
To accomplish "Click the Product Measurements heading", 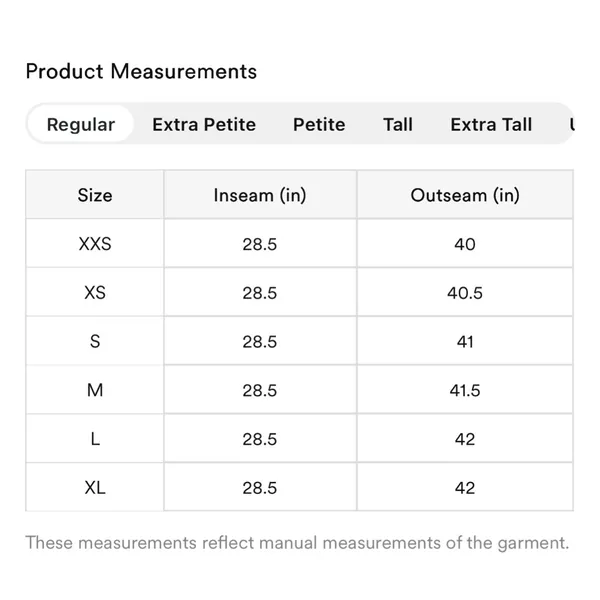I will (x=141, y=72).
